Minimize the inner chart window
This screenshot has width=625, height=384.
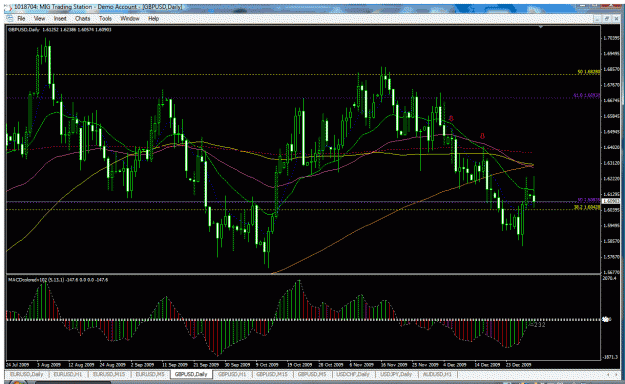coord(597,19)
